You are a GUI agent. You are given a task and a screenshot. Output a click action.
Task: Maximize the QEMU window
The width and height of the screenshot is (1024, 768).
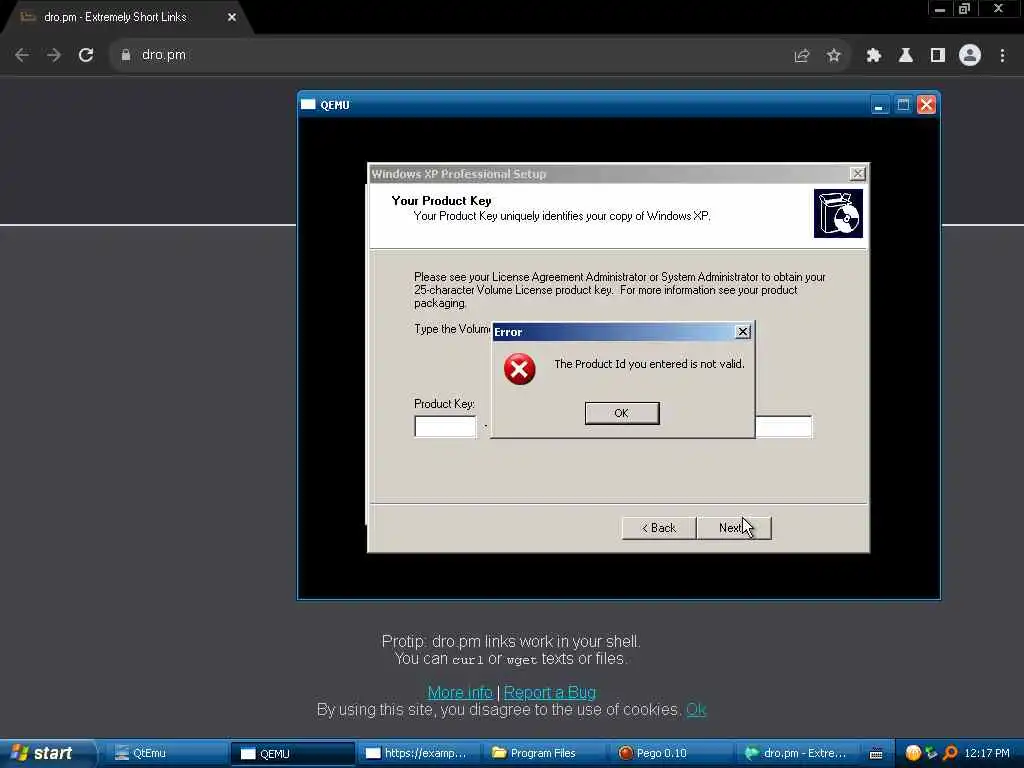coord(903,104)
